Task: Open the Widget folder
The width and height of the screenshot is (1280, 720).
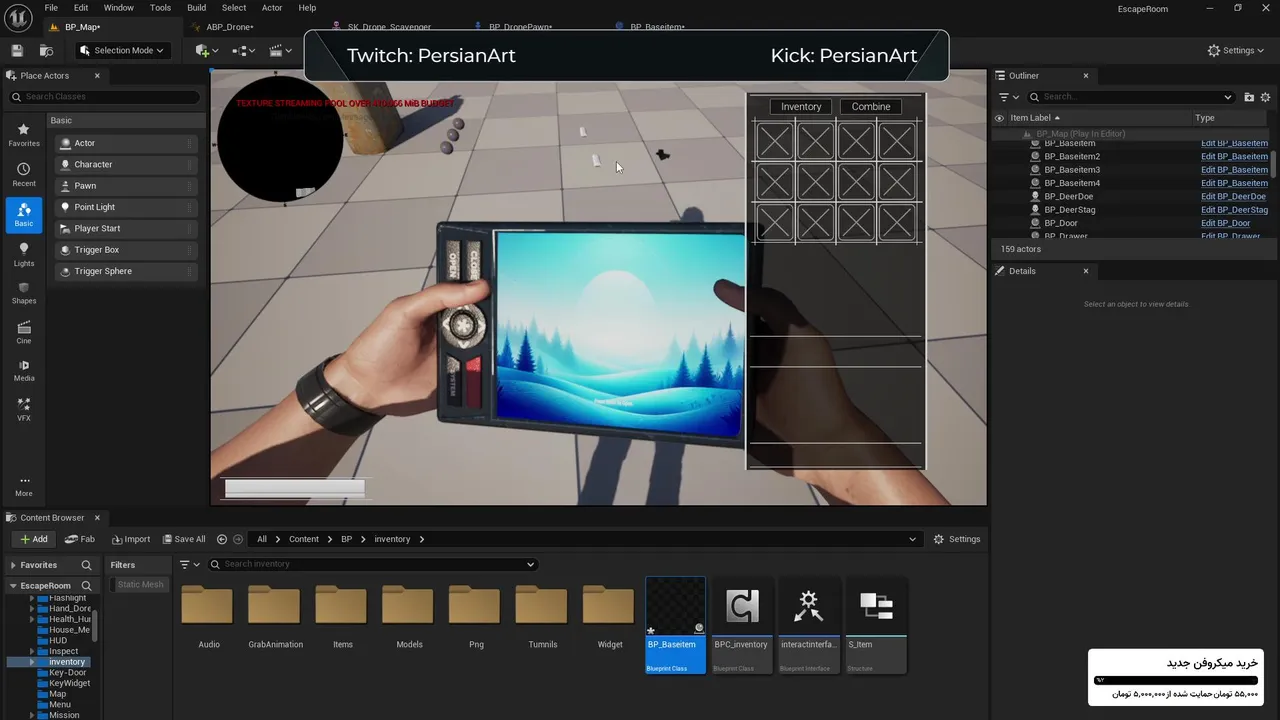Action: pyautogui.click(x=610, y=617)
